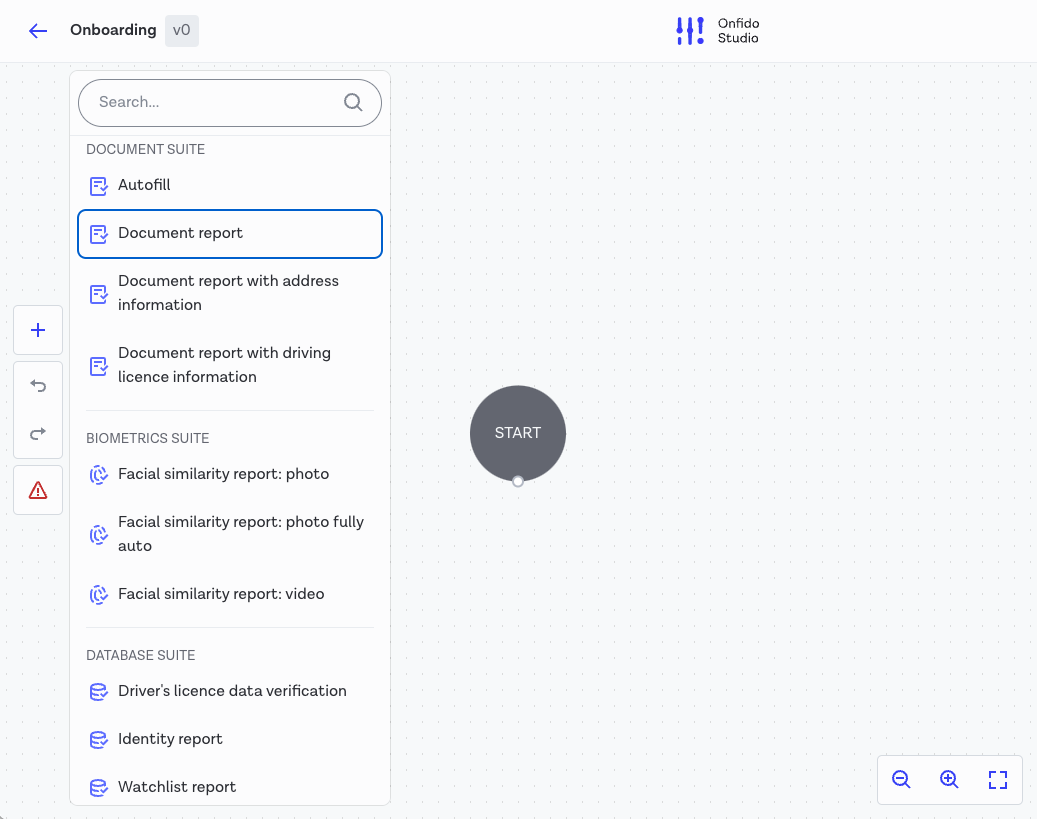
Task: Click the search magnifying glass icon
Action: pos(353,102)
